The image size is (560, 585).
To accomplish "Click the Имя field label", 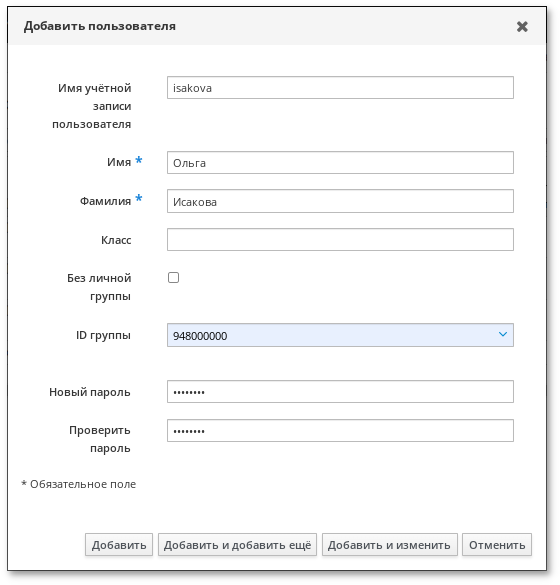I will coord(119,162).
